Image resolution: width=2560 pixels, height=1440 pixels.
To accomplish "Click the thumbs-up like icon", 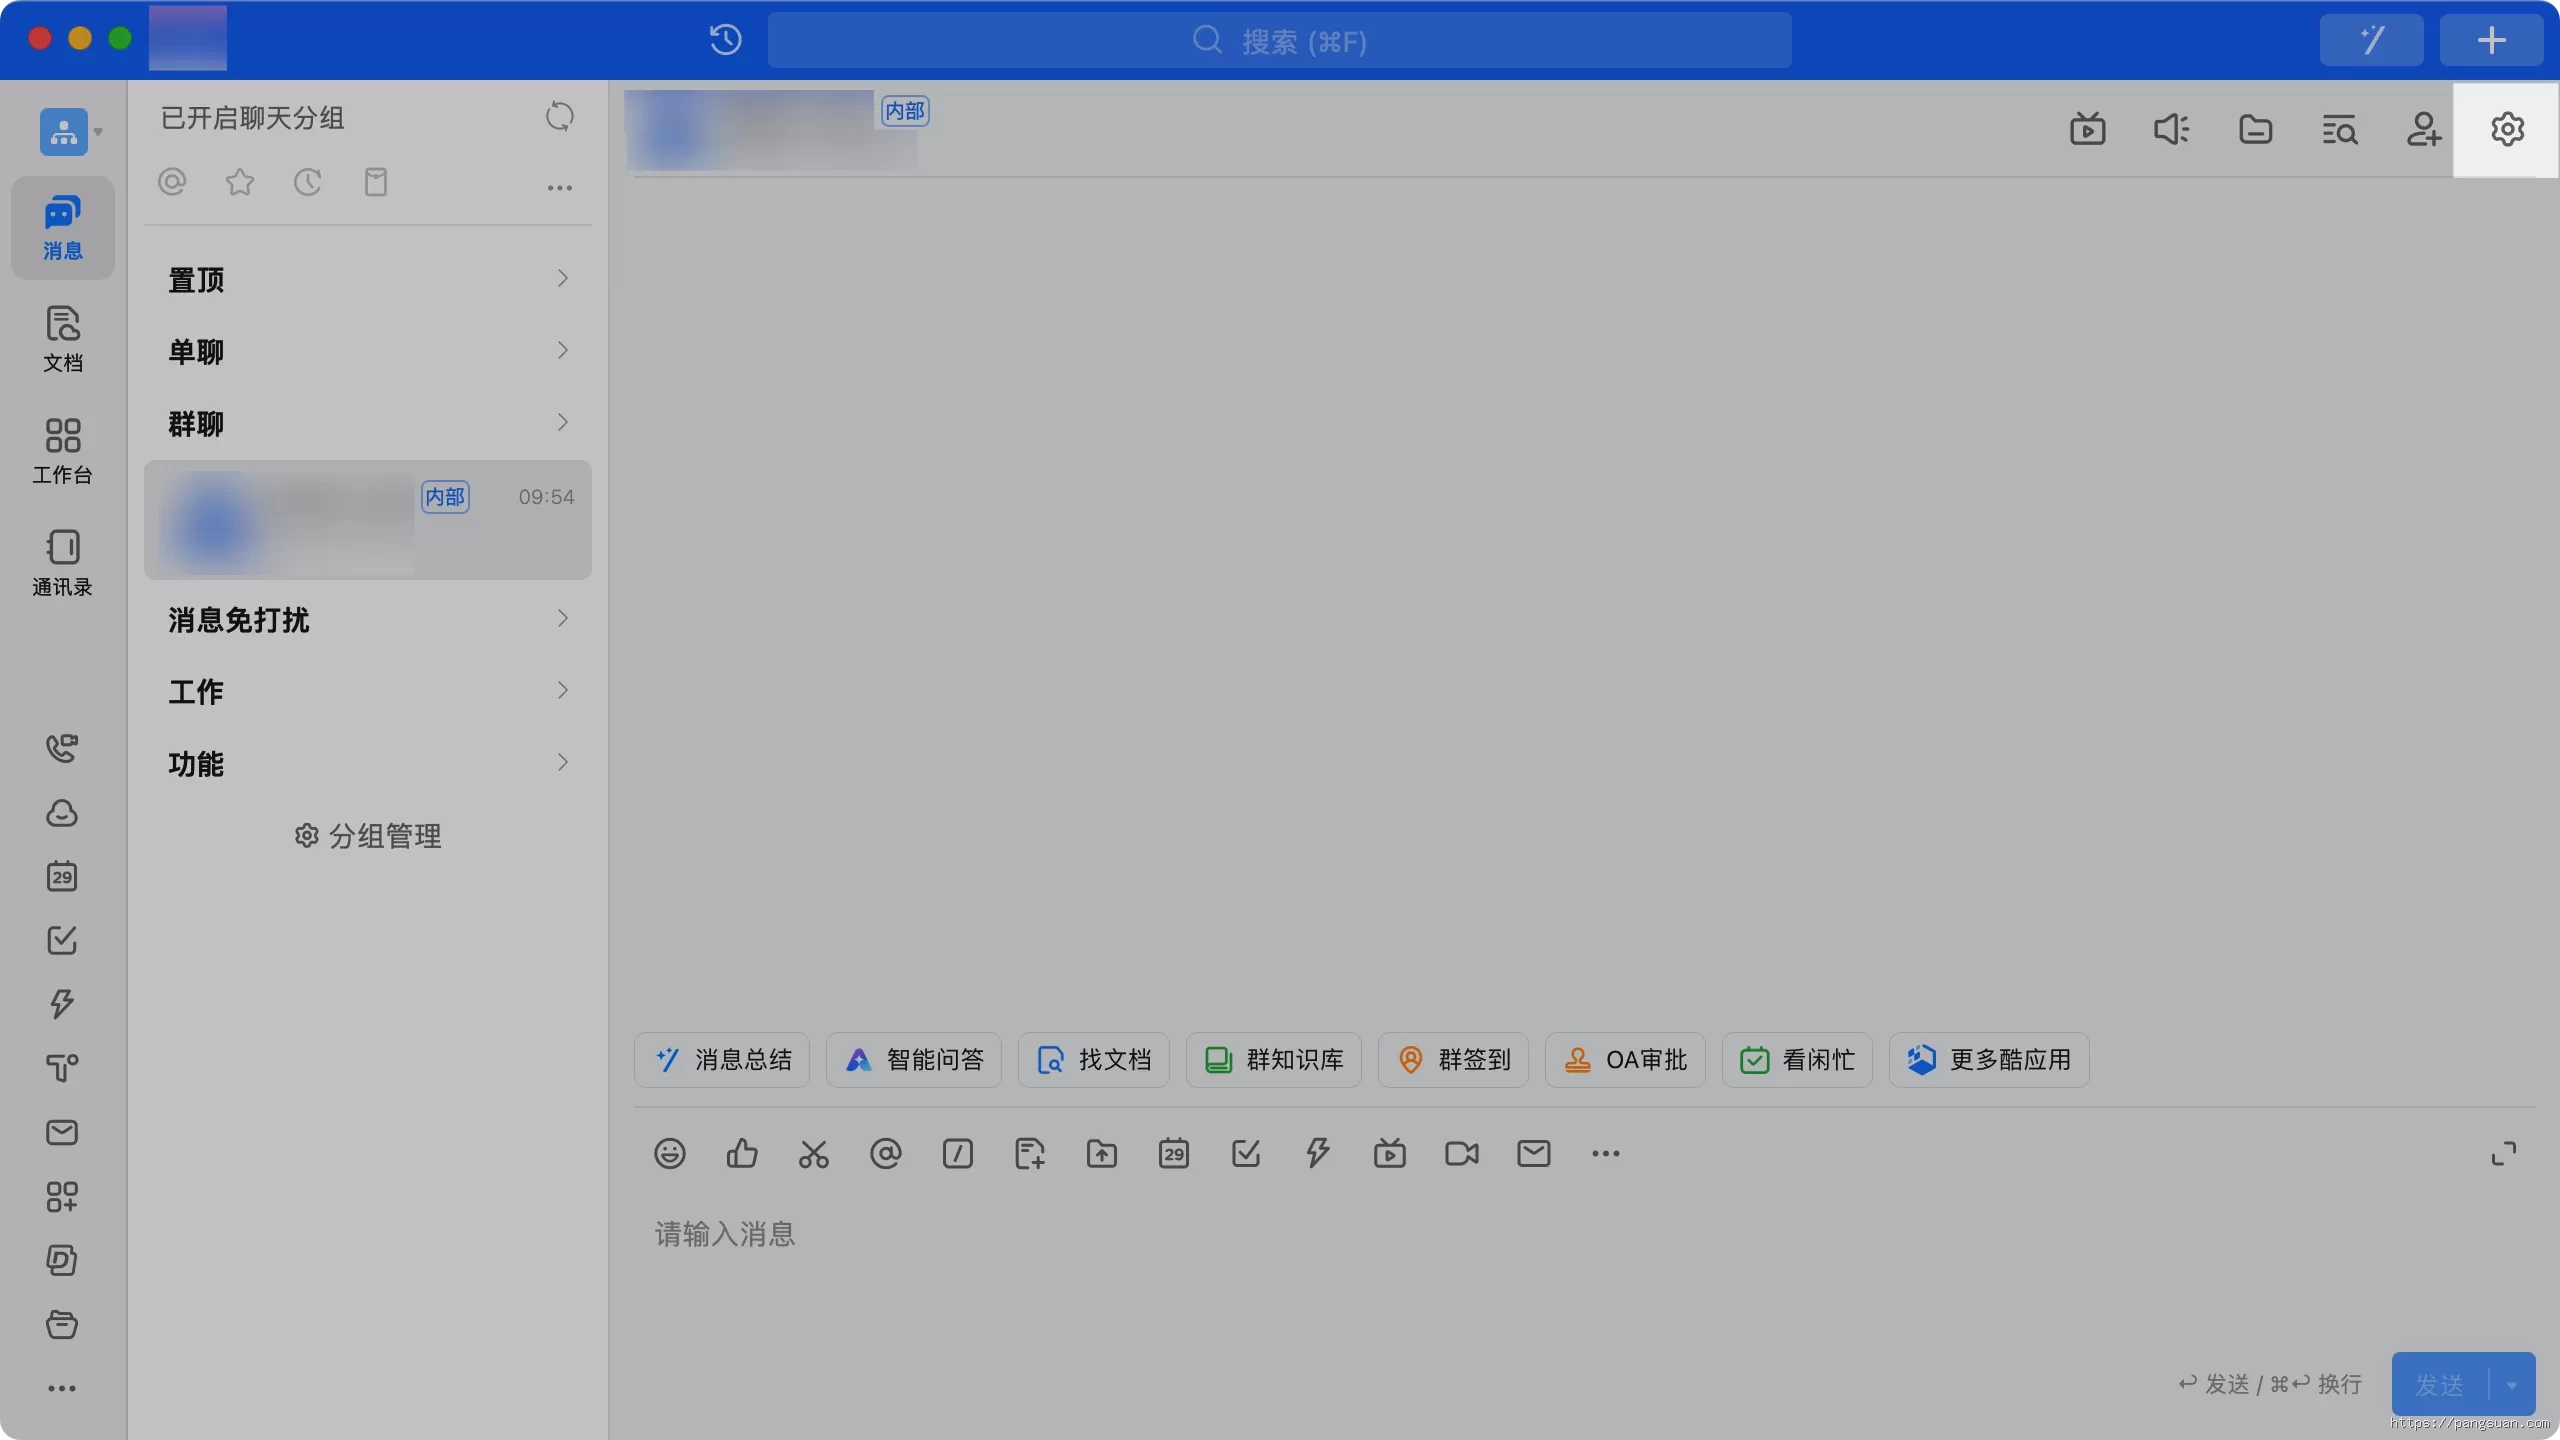I will click(742, 1154).
